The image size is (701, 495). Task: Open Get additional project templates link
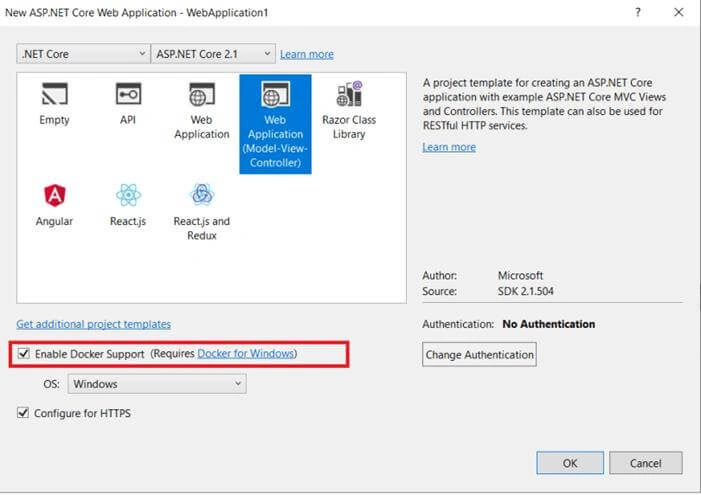[x=93, y=324]
